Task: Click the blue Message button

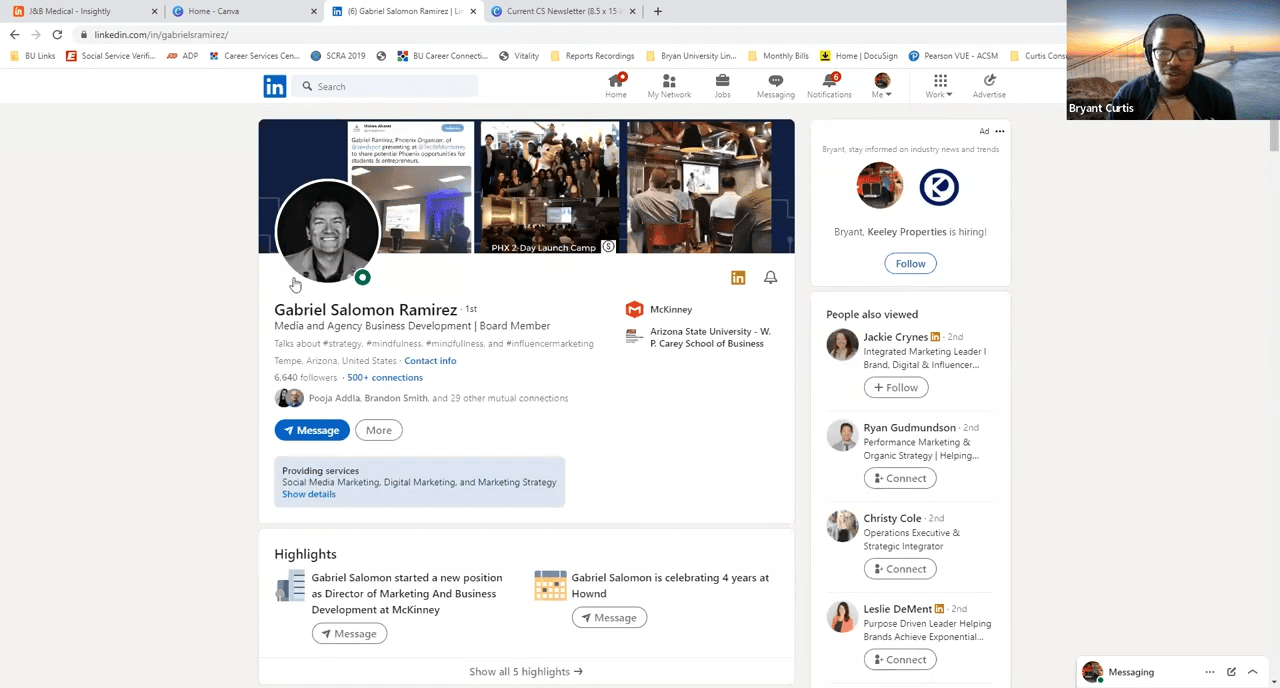Action: pos(312,430)
